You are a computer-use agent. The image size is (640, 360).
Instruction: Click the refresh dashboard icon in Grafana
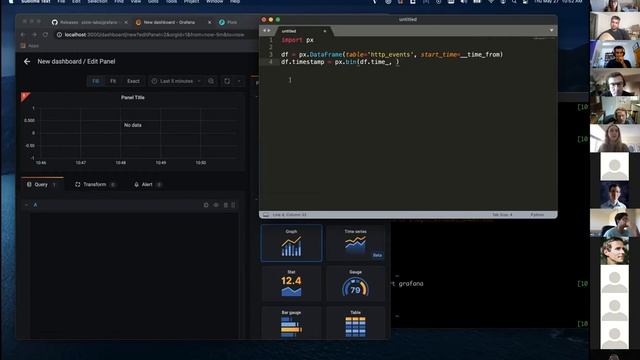(227, 81)
